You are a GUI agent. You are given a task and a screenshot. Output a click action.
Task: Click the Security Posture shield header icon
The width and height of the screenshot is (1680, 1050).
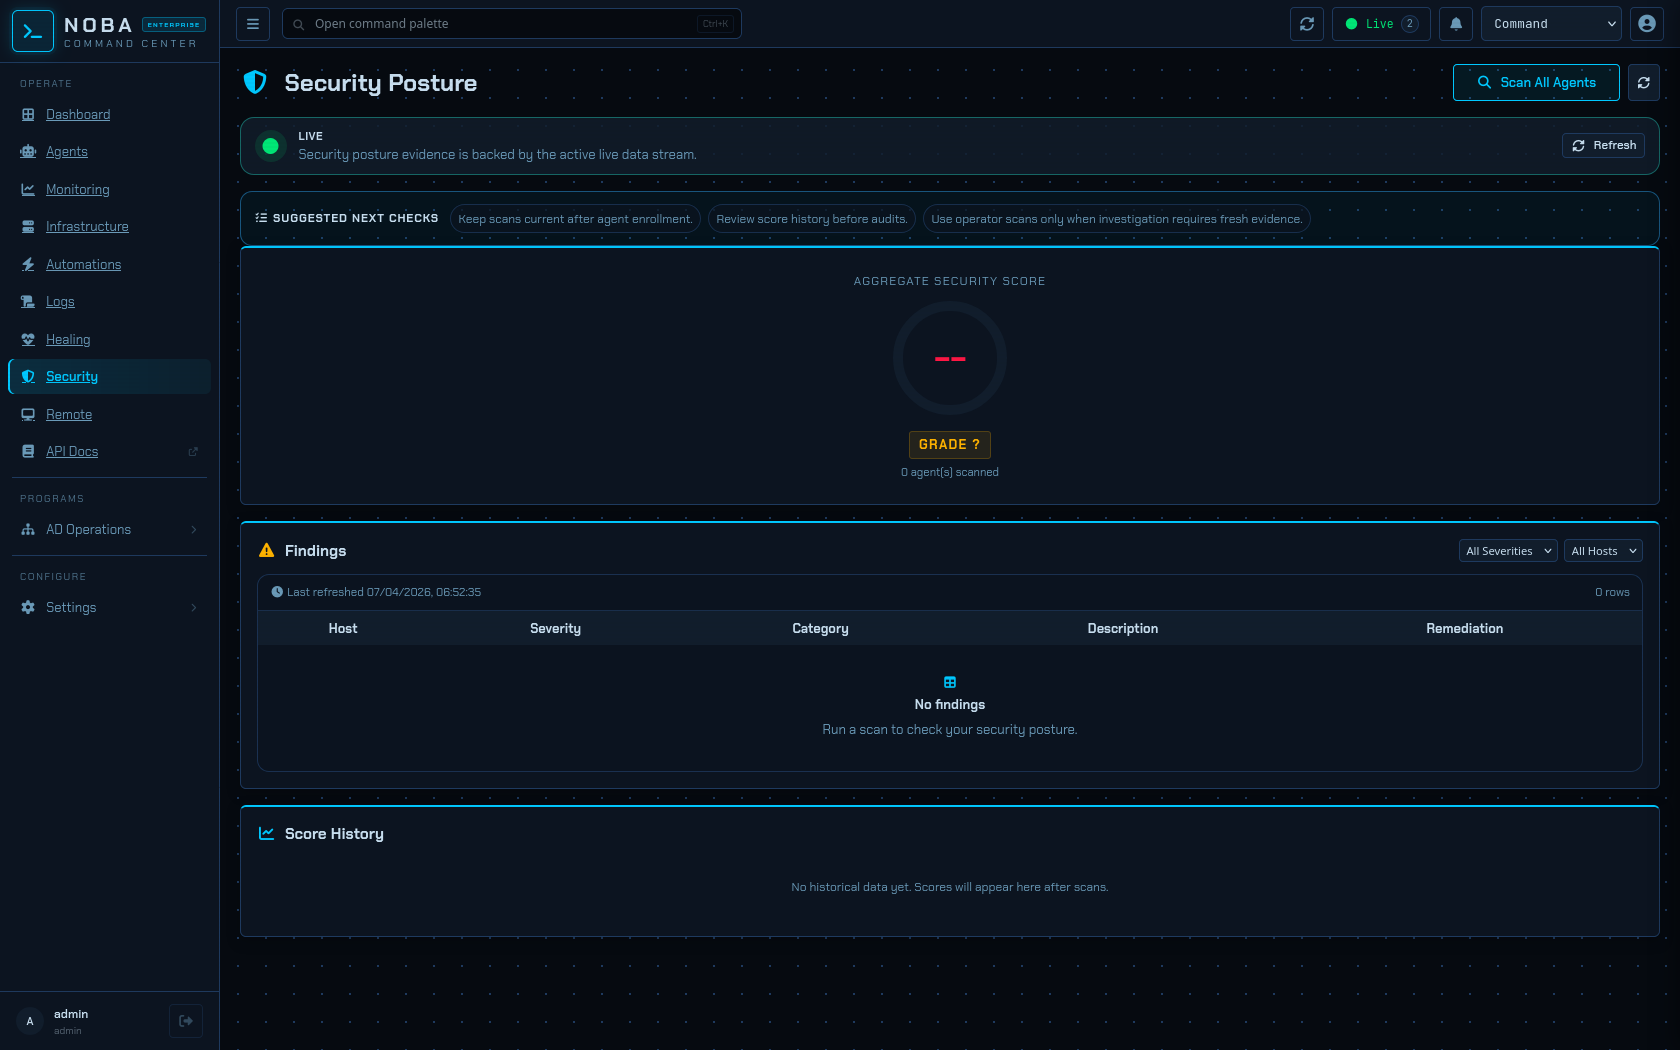255,82
